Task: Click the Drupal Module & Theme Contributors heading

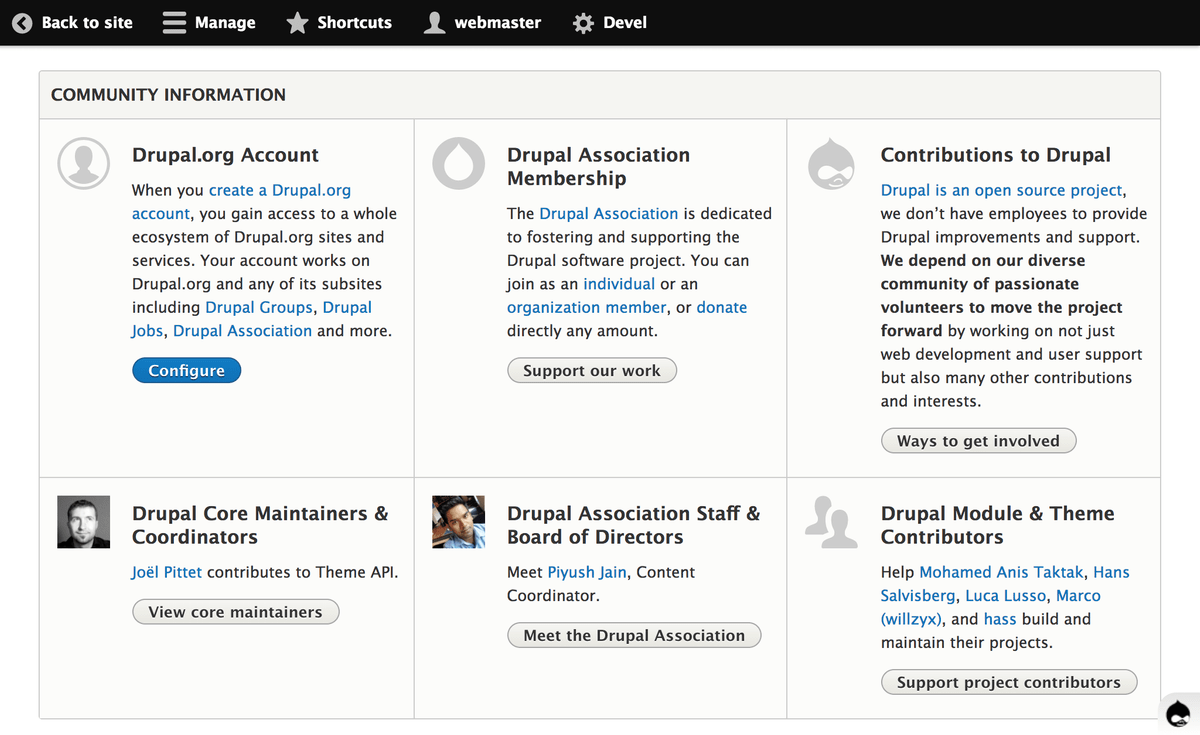Action: (997, 525)
